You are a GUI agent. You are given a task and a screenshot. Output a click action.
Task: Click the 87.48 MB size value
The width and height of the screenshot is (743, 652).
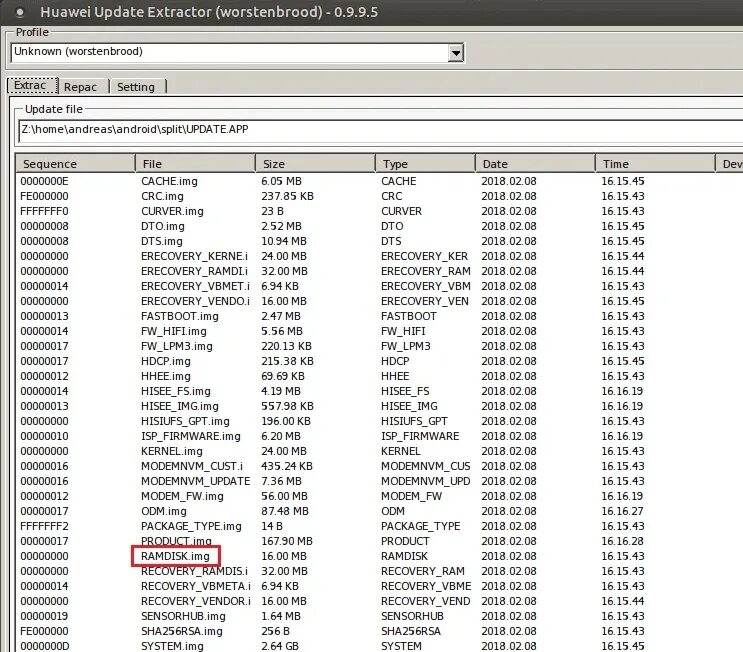(285, 511)
